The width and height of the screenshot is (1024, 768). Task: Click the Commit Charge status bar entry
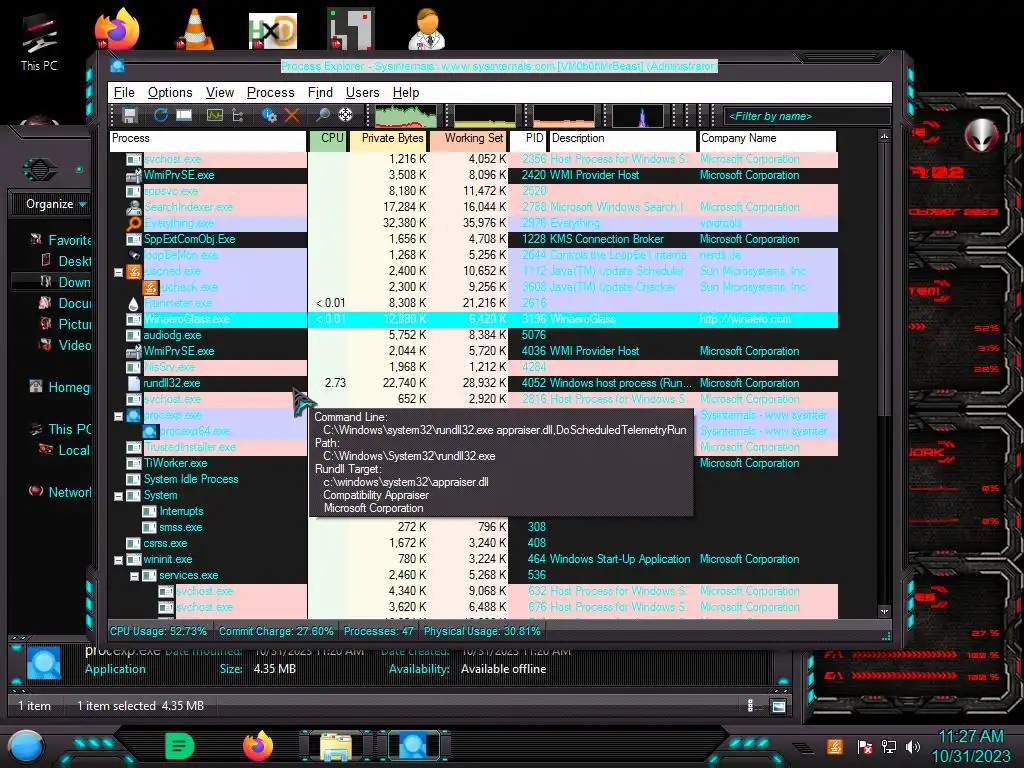276,632
